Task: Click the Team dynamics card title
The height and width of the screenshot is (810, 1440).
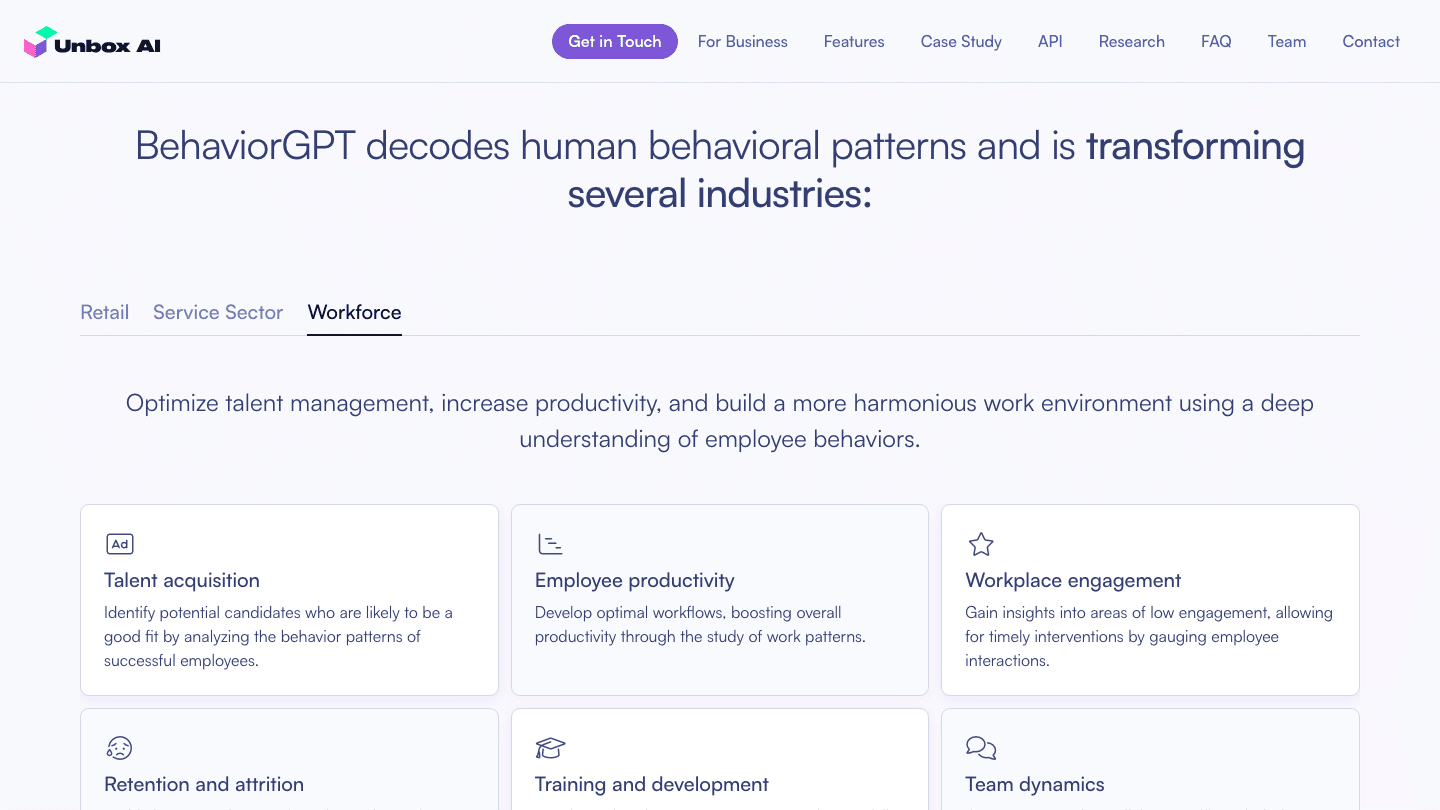Action: (1035, 784)
